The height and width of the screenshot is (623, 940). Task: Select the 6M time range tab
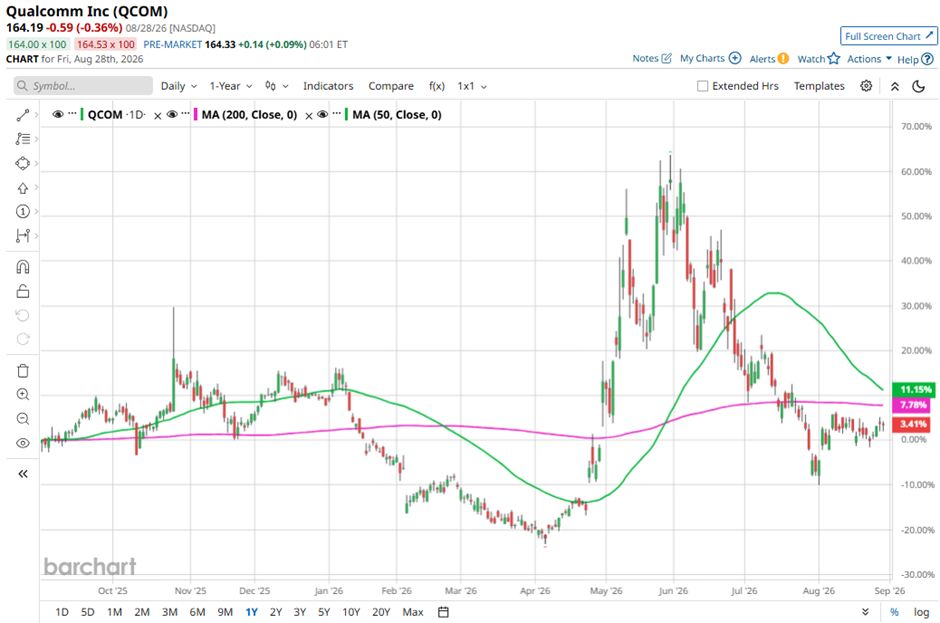[x=197, y=612]
